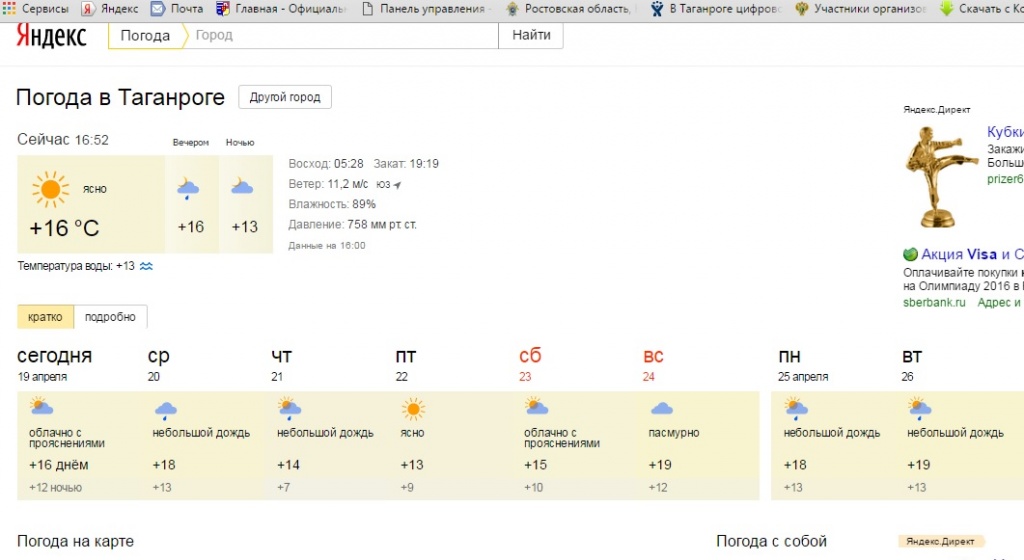Open the Погода на карте section
This screenshot has height=560, width=1024.
(x=75, y=541)
